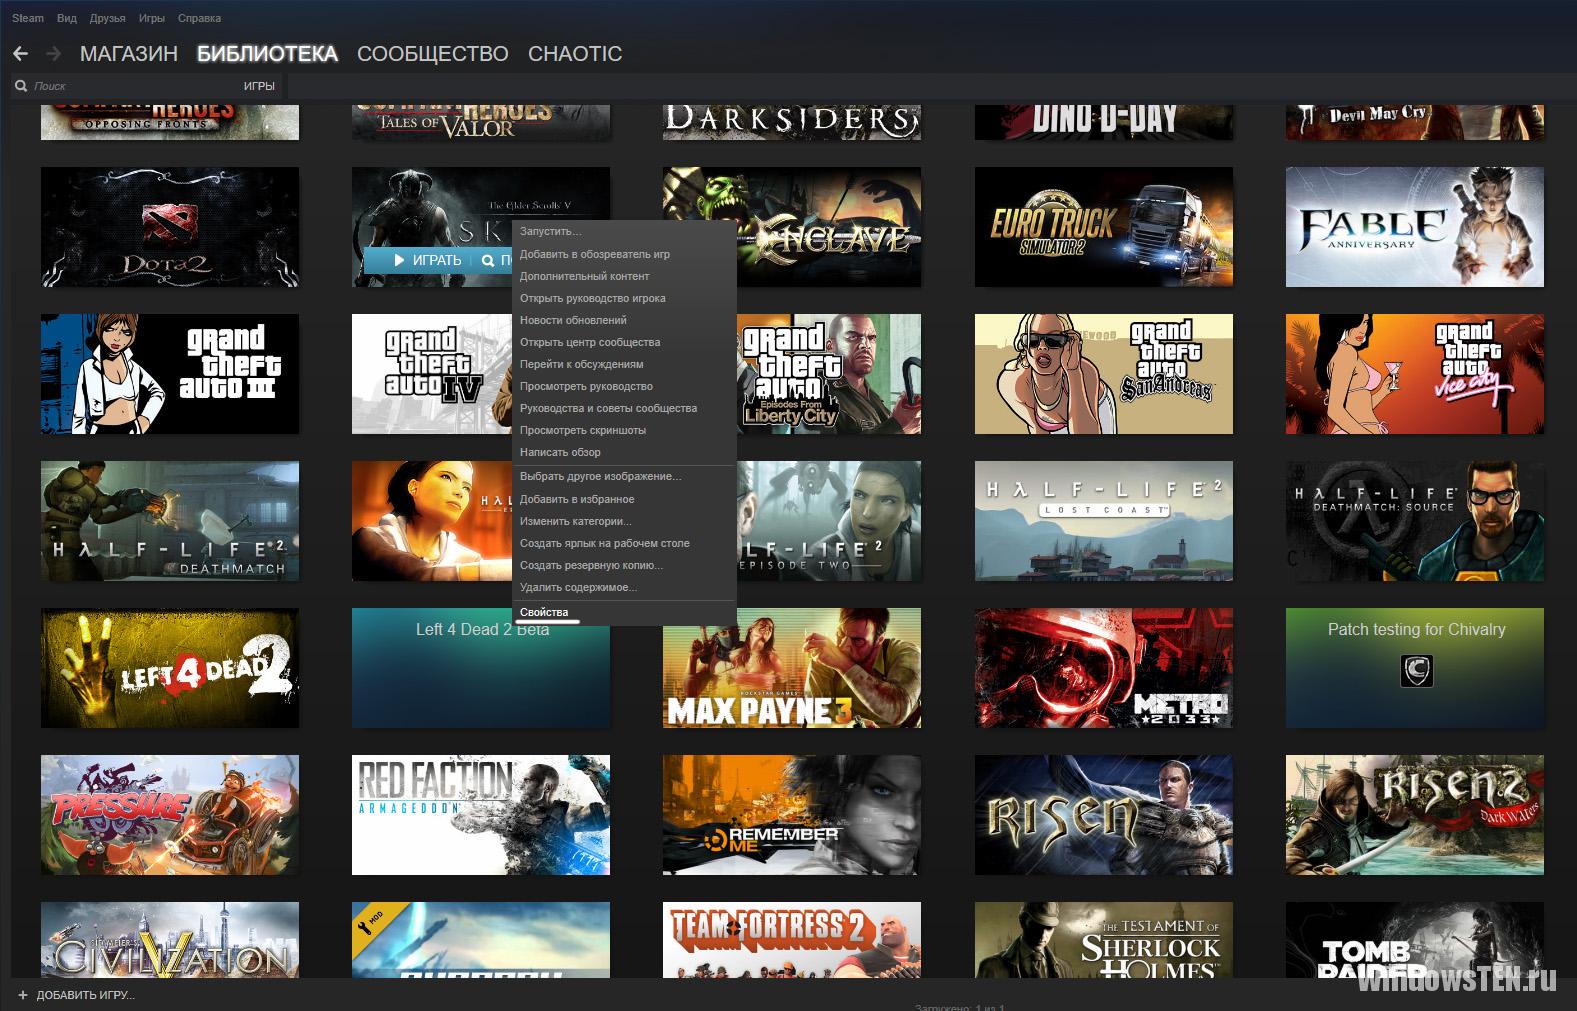Open the Игры menu
Image resolution: width=1577 pixels, height=1011 pixels.
[152, 18]
